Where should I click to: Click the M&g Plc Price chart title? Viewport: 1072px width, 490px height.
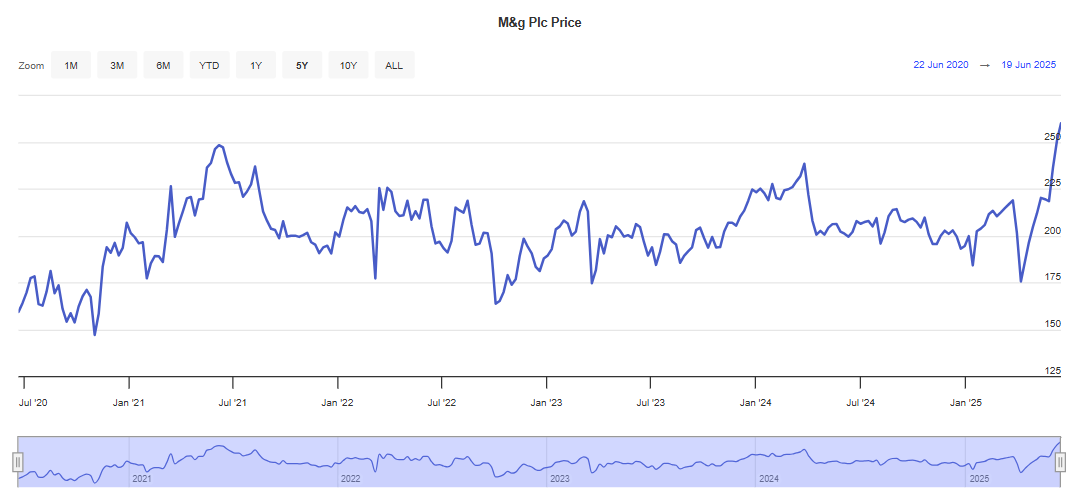539,22
